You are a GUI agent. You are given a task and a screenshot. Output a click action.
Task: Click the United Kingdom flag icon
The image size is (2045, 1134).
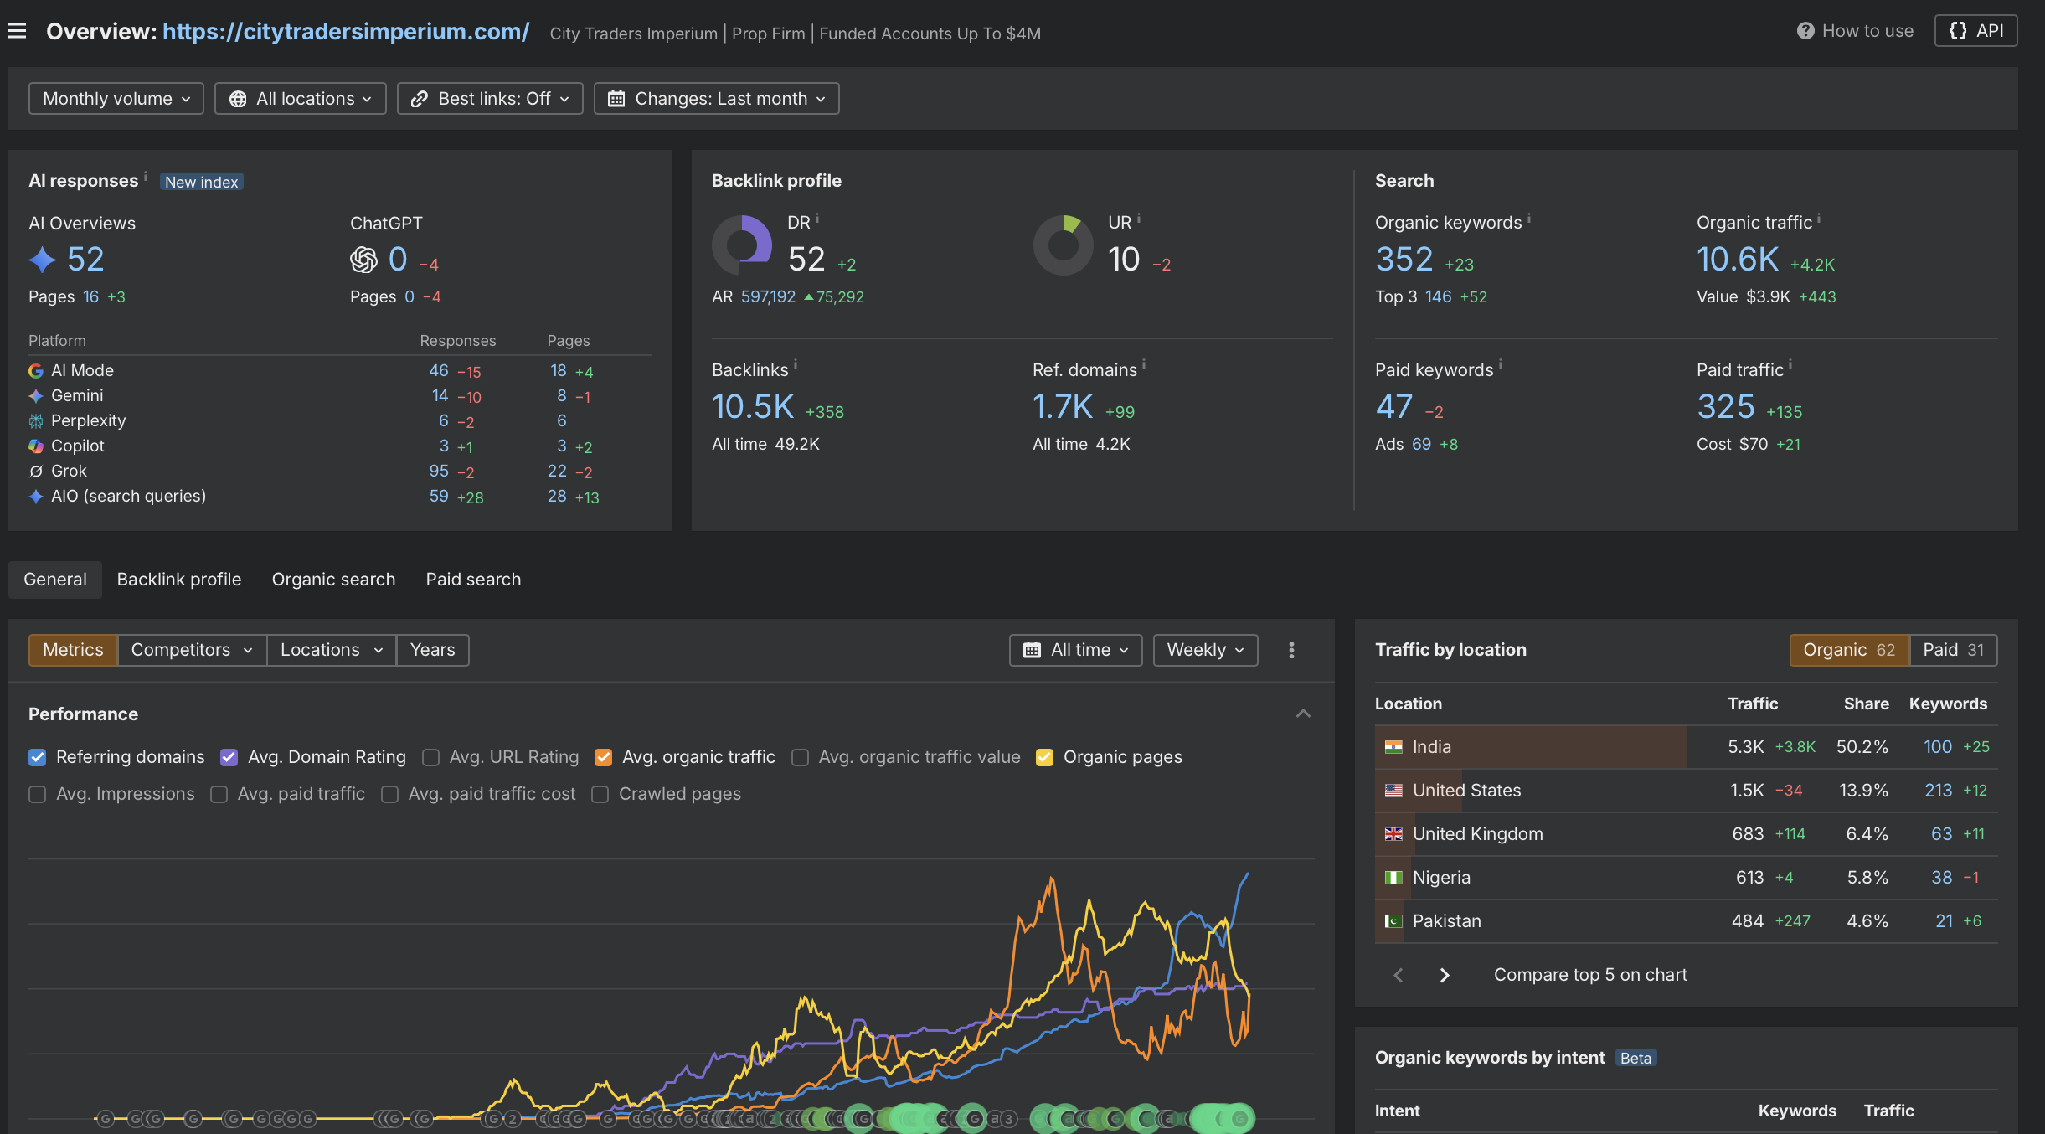point(1393,834)
